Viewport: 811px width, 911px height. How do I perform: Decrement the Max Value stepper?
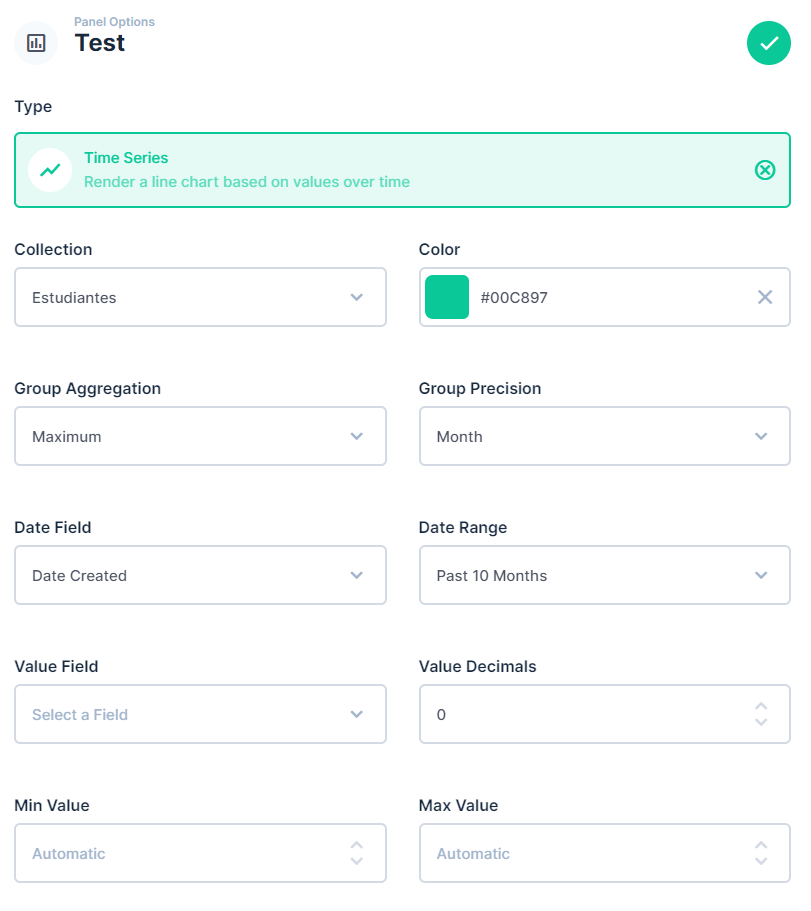click(x=761, y=862)
